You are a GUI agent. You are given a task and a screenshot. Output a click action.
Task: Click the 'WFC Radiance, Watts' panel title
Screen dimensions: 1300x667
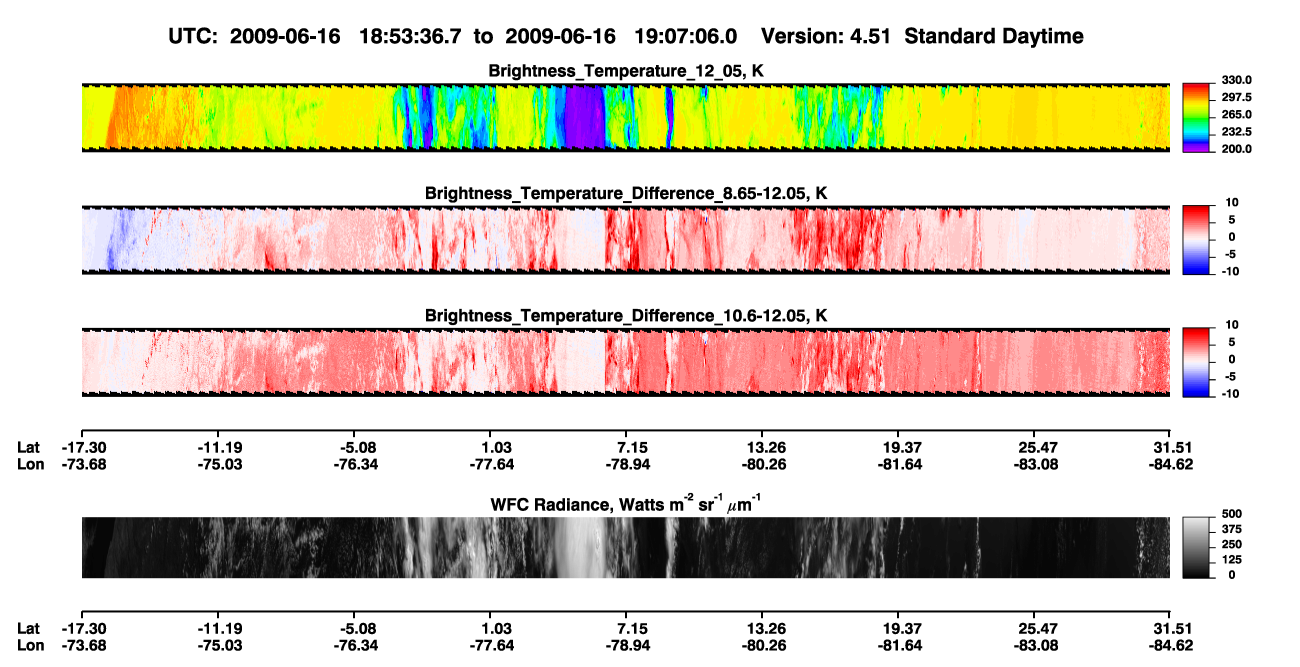click(x=626, y=503)
